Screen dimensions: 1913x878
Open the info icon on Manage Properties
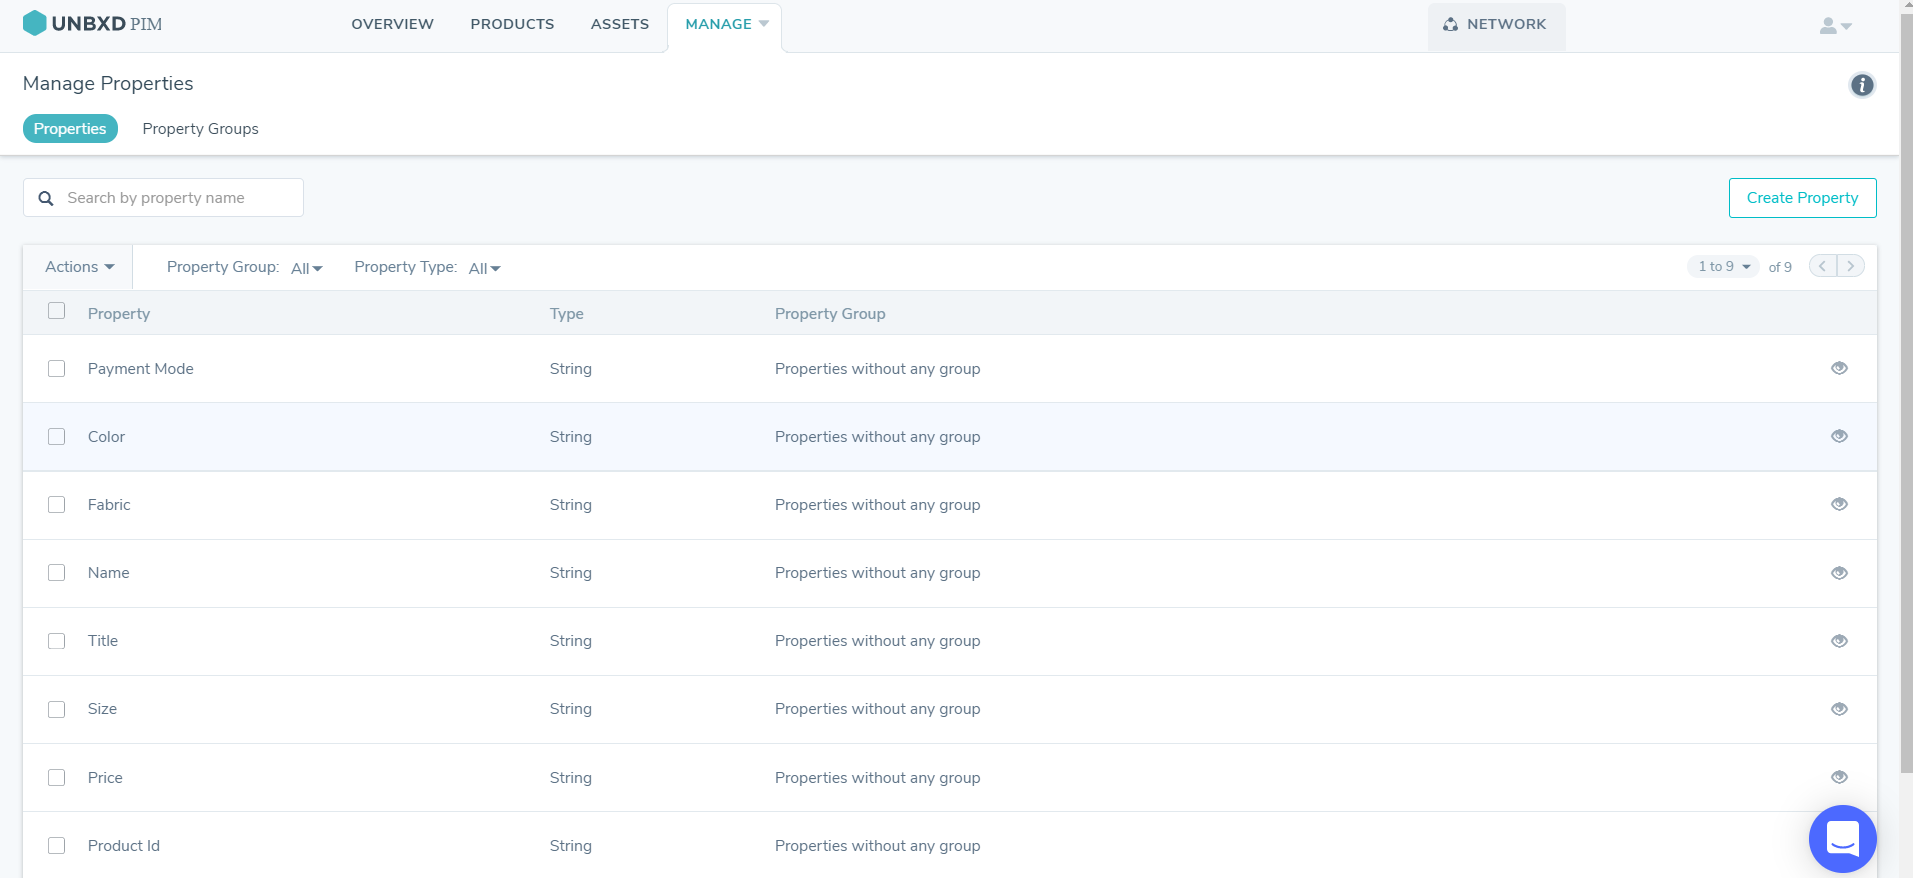1861,85
